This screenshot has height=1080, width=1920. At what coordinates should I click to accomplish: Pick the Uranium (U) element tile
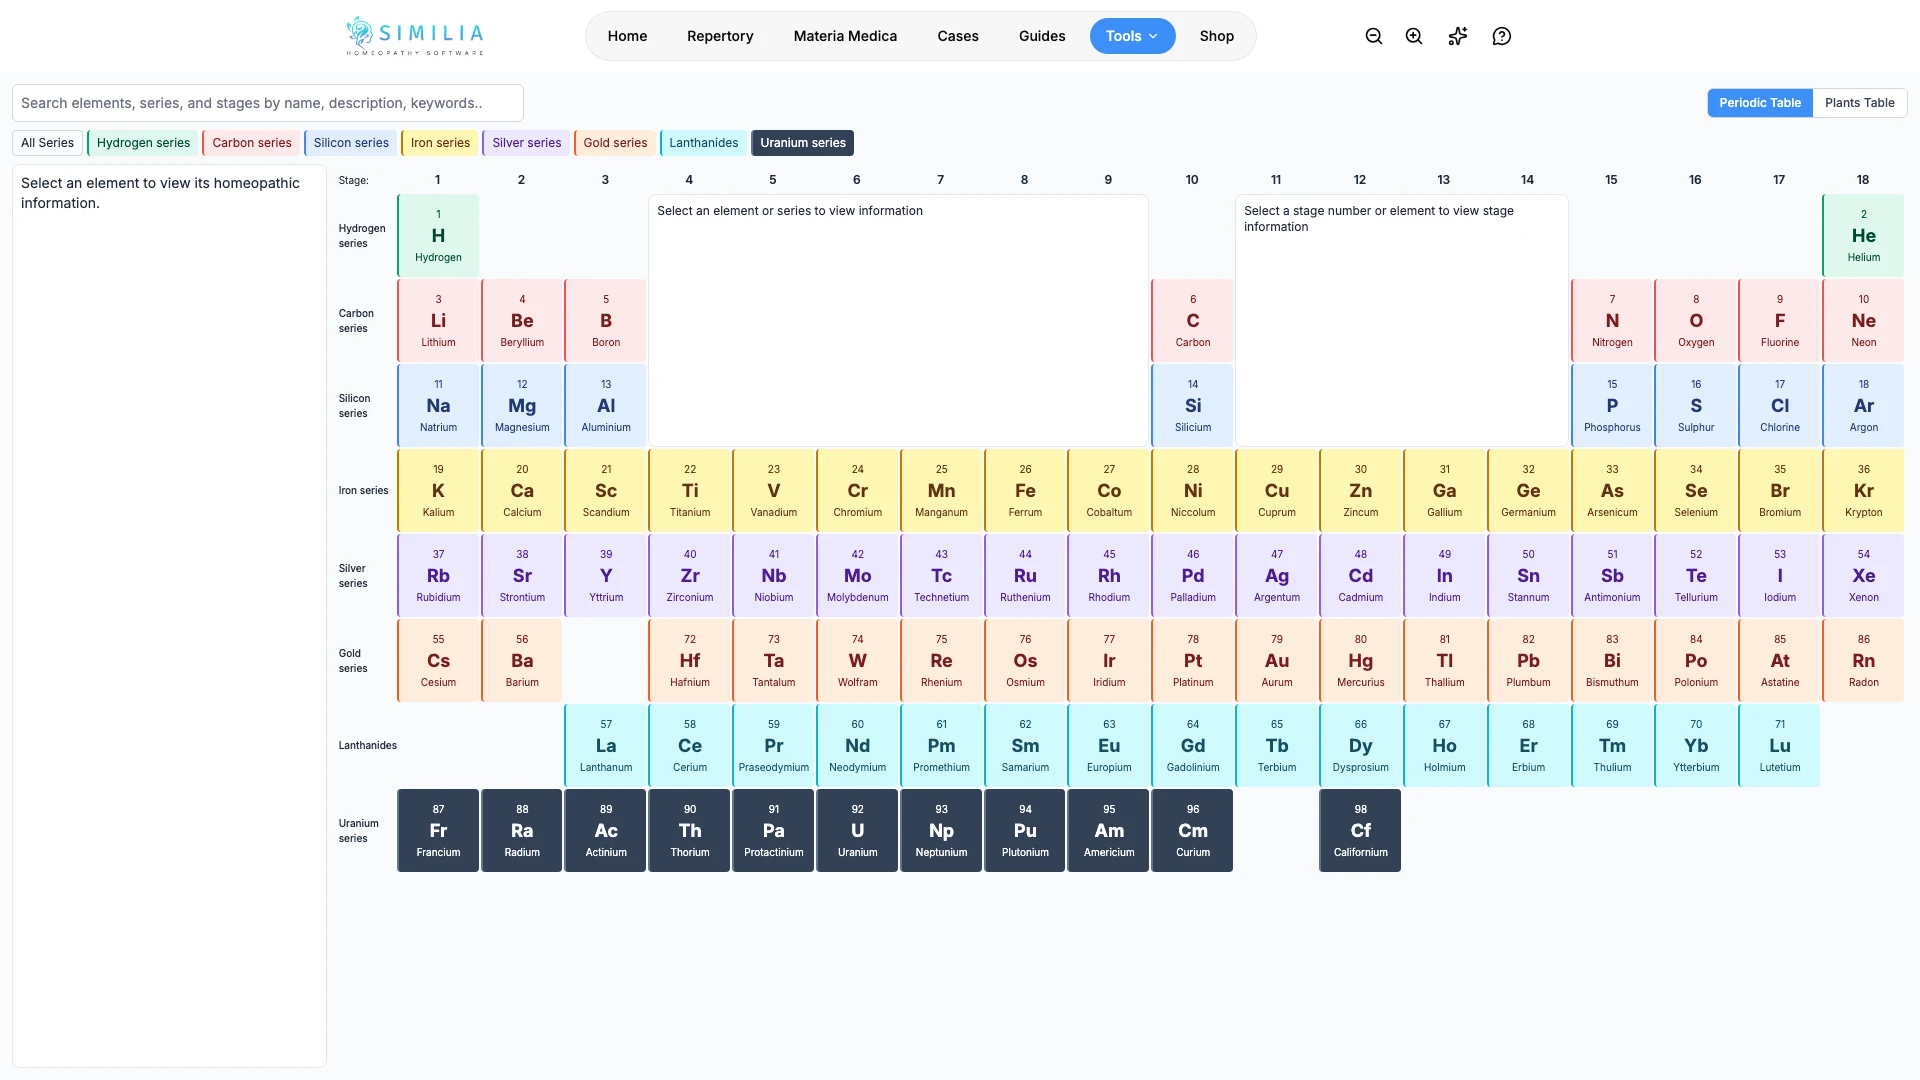click(x=857, y=831)
